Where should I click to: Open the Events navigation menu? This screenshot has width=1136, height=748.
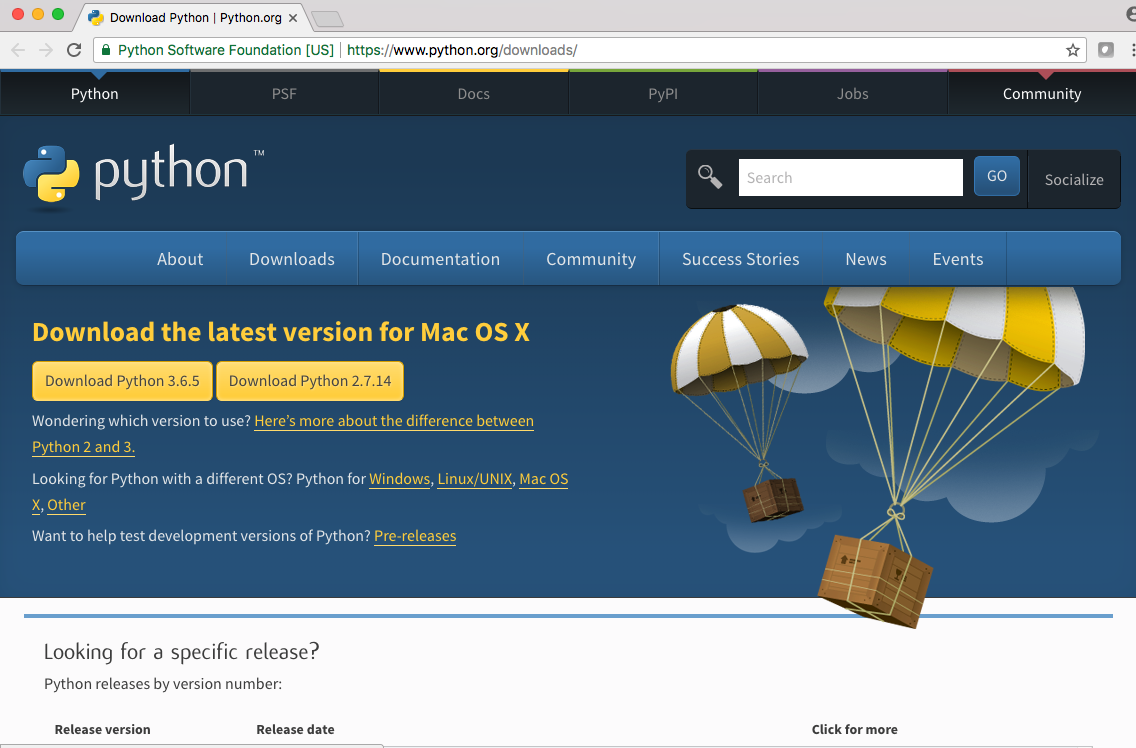coord(958,259)
